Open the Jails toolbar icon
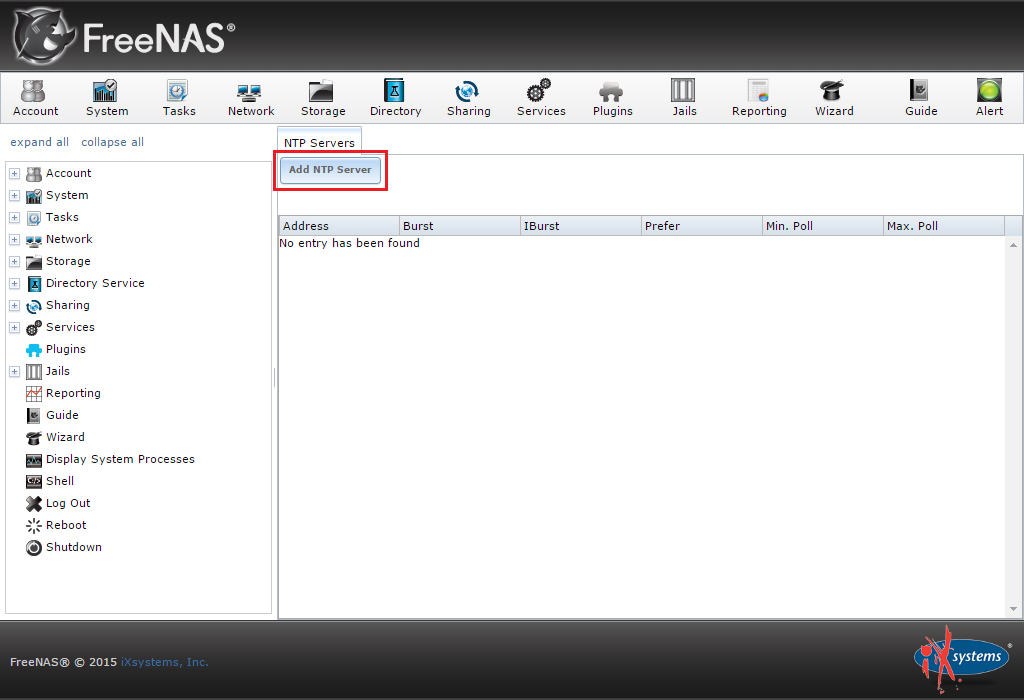The width and height of the screenshot is (1024, 700). point(684,98)
